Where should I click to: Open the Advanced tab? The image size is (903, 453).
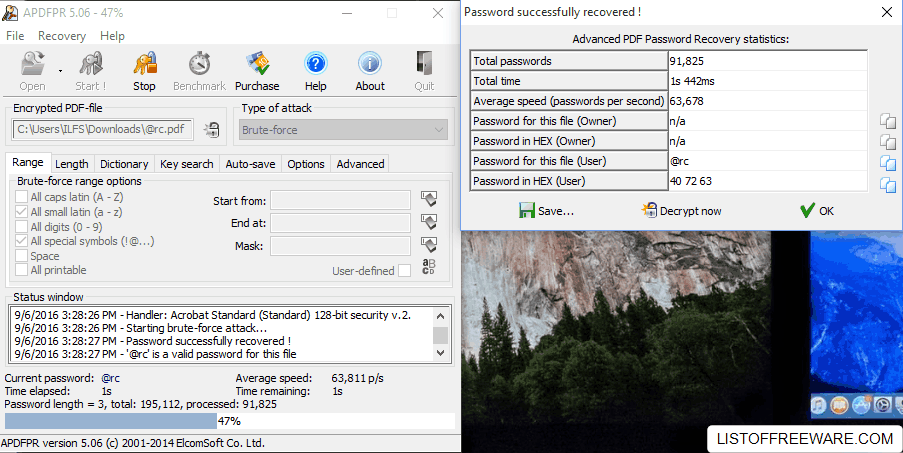pyautogui.click(x=361, y=164)
